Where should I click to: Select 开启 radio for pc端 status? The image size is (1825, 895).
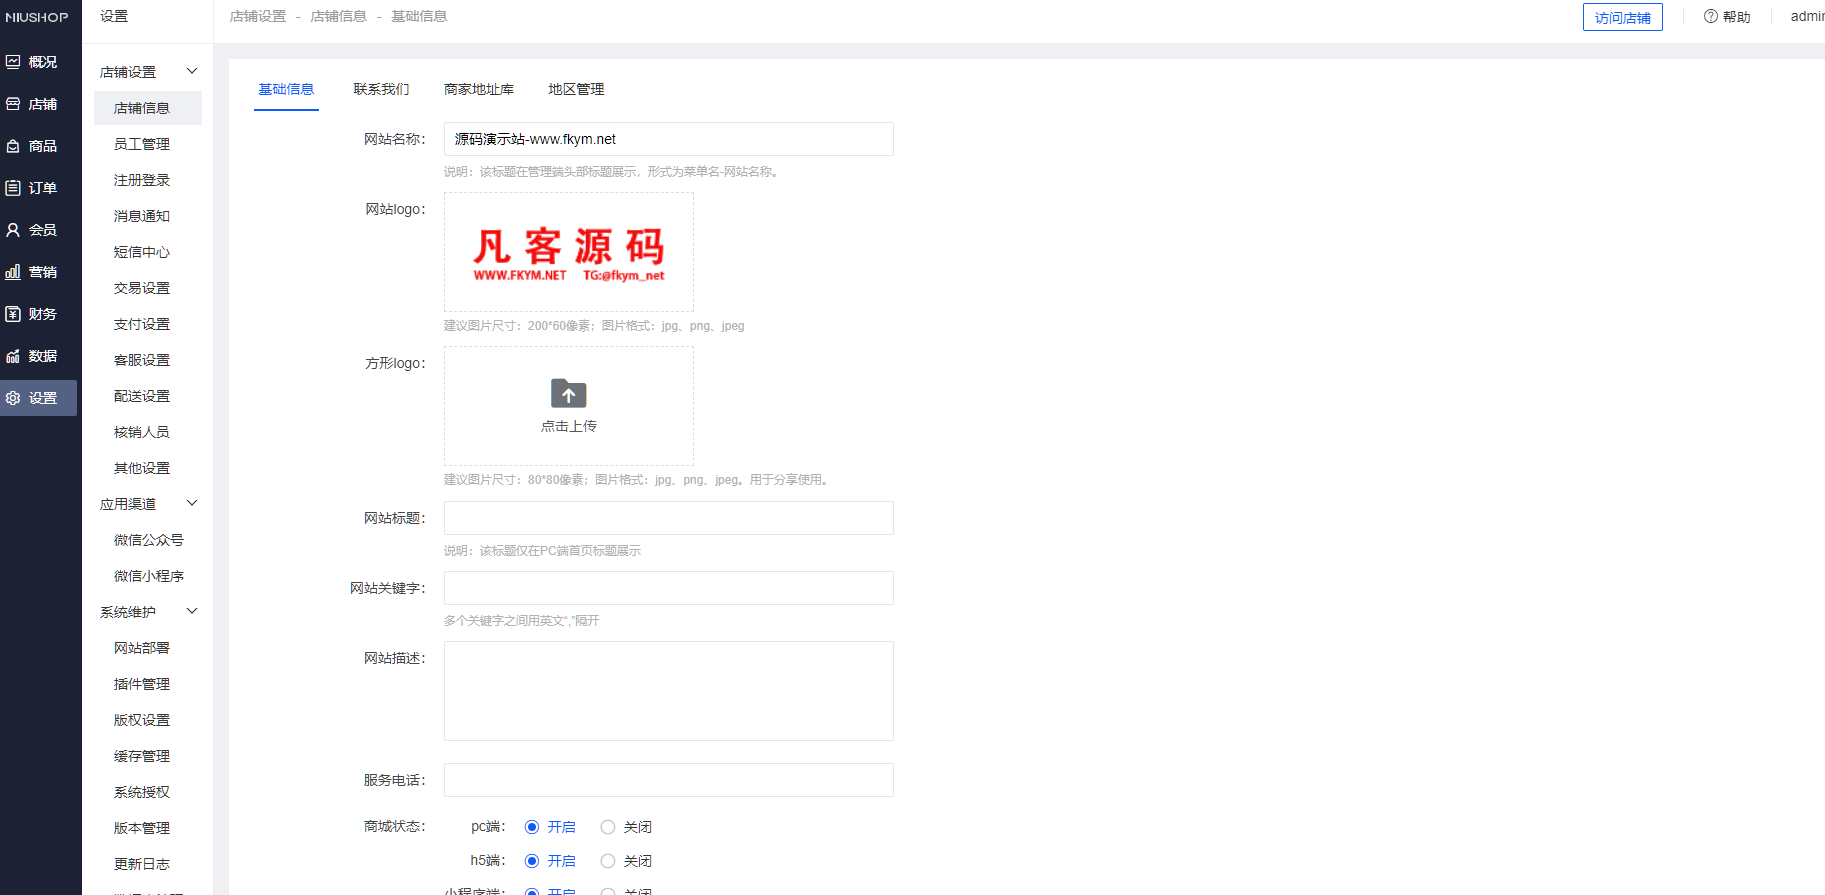point(532,827)
